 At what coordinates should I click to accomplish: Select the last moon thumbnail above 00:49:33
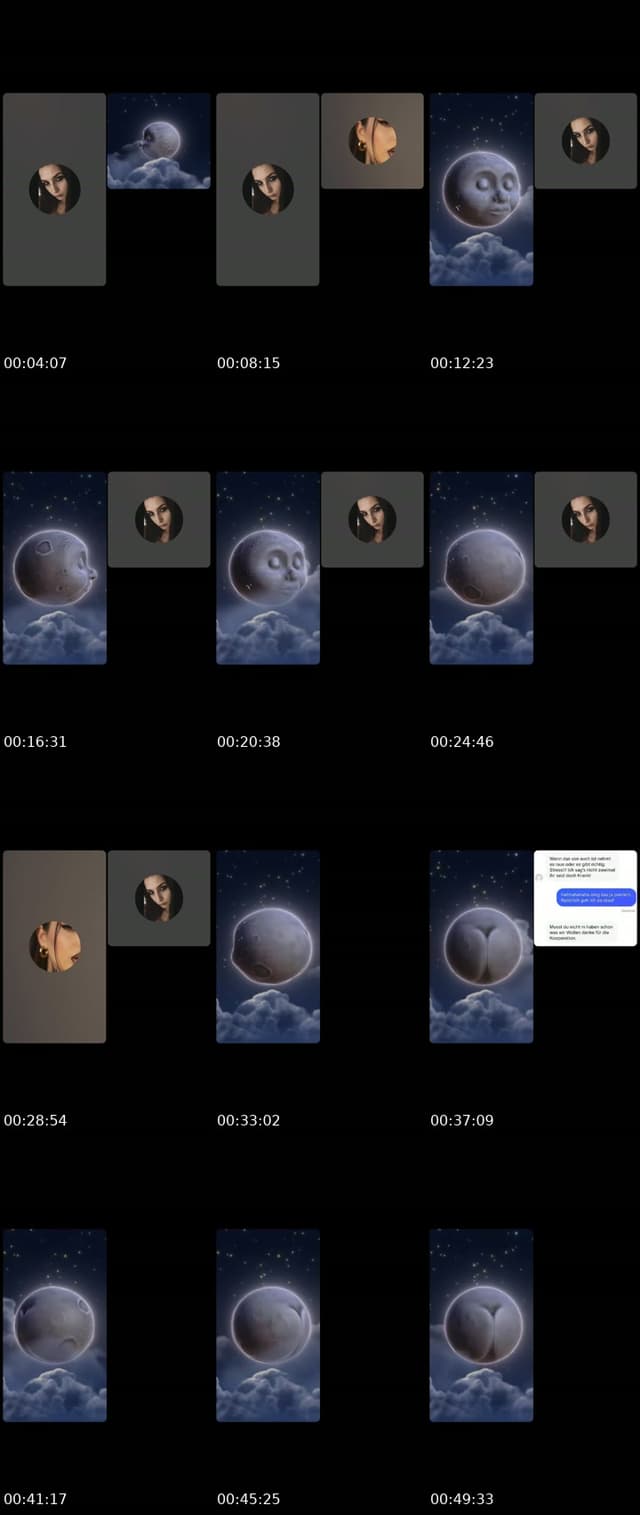tap(481, 1325)
